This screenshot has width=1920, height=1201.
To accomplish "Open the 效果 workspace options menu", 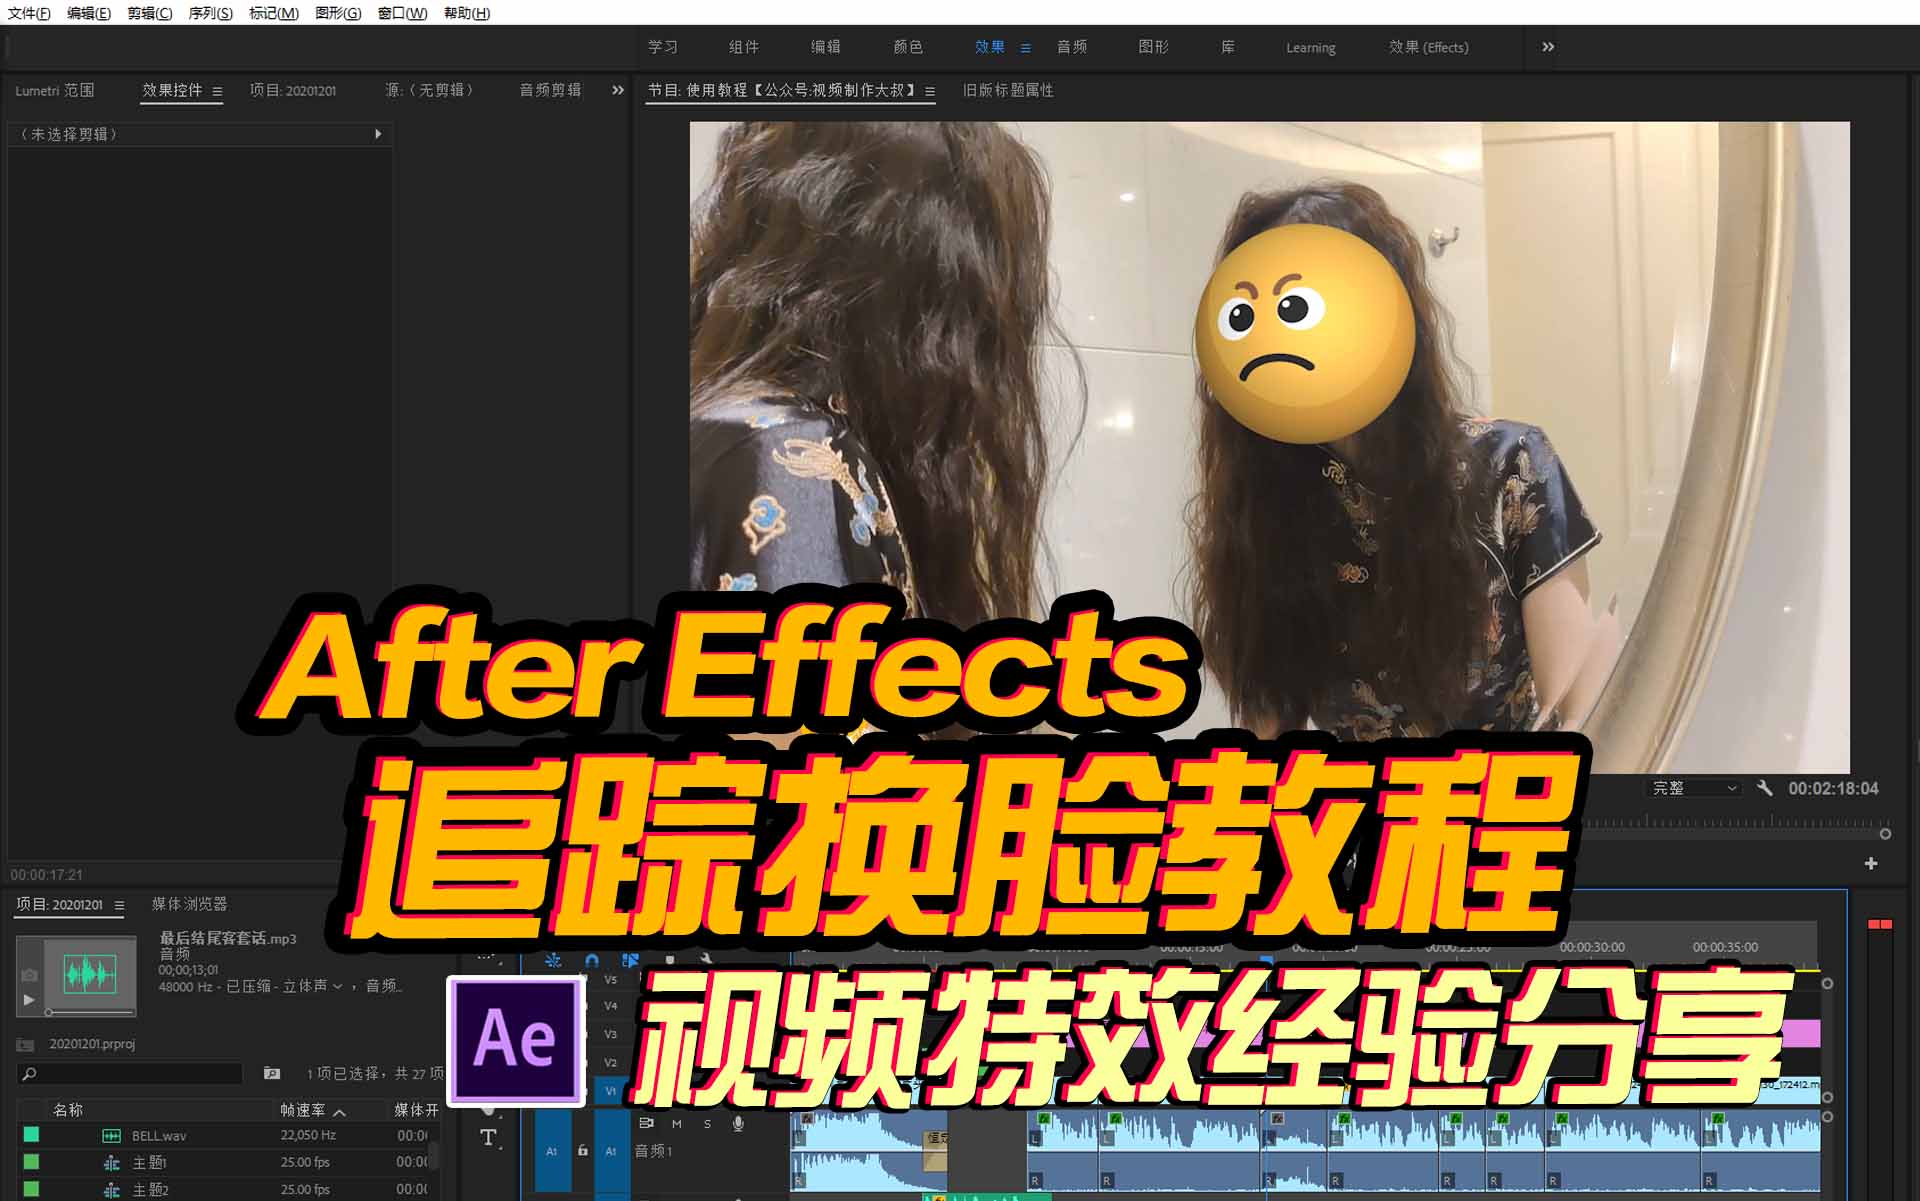I will 1025,48.
